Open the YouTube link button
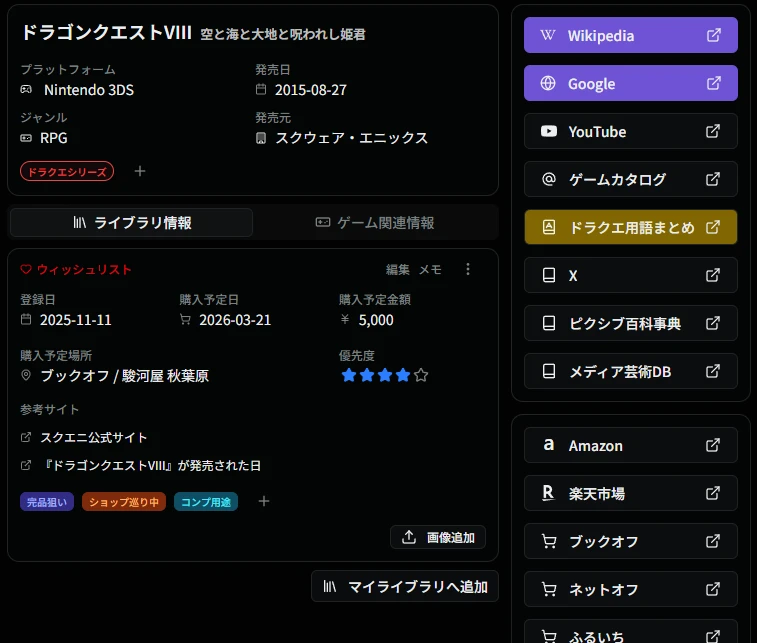 click(x=631, y=131)
